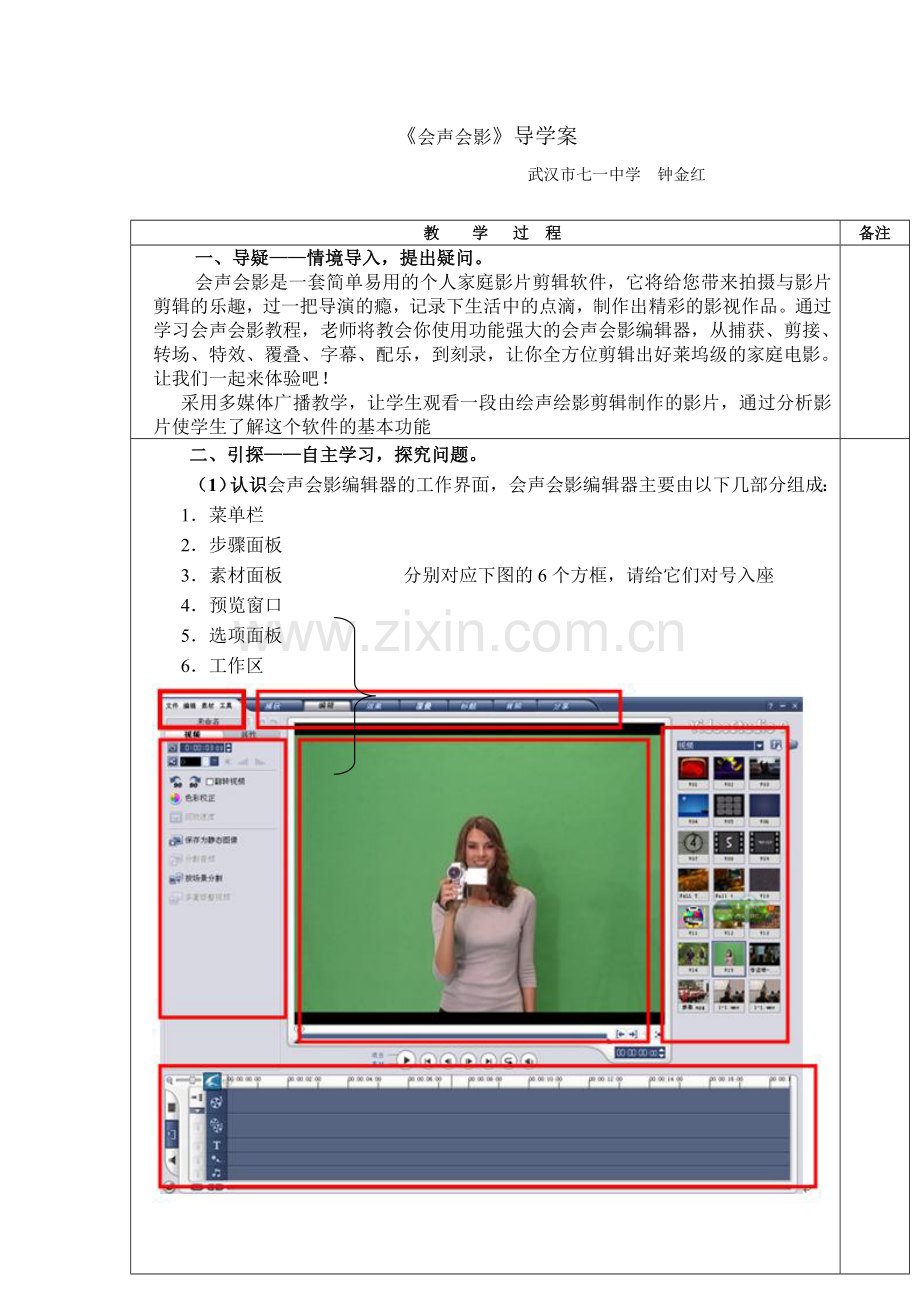Viewport: 920px width, 1302px height.
Task: Rotate video 90 degrees counterclockwise
Action: pyautogui.click(x=176, y=781)
